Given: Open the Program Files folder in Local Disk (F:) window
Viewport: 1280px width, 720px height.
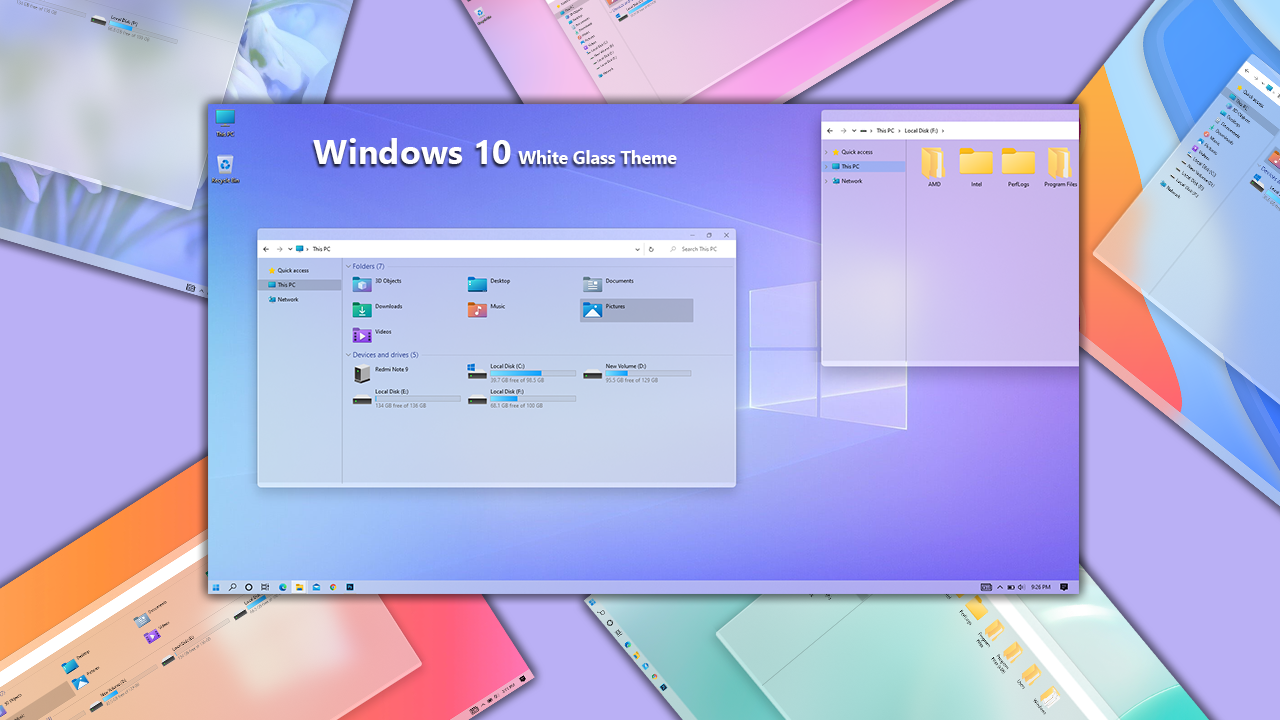Looking at the screenshot, I should [1060, 163].
